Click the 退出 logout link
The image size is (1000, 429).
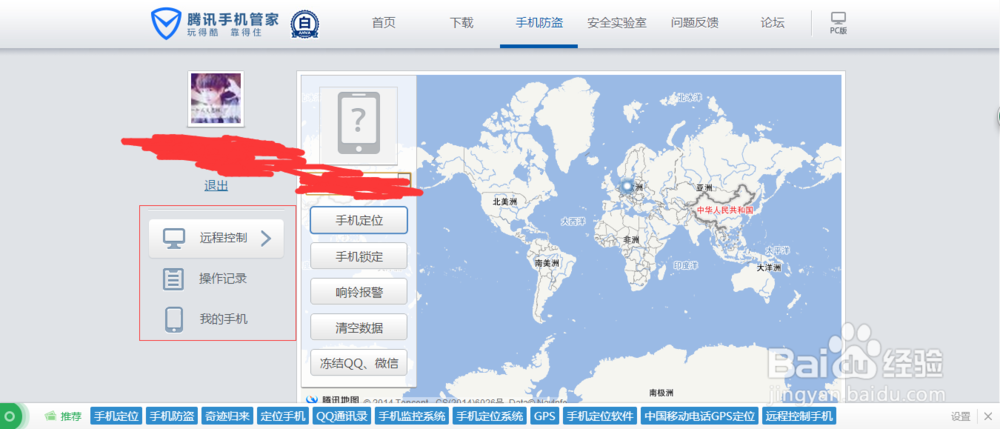coord(216,185)
